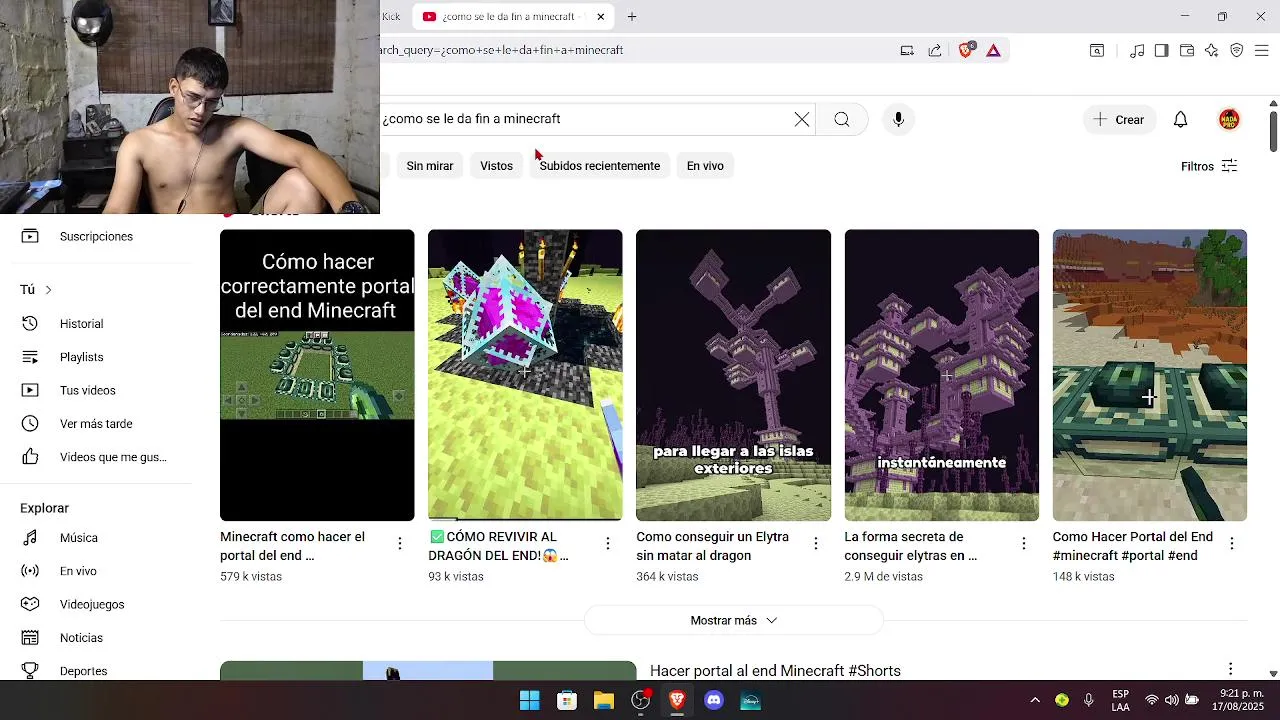Expand shorts shelf with Mostrar más
Image resolution: width=1280 pixels, height=720 pixels.
point(733,621)
